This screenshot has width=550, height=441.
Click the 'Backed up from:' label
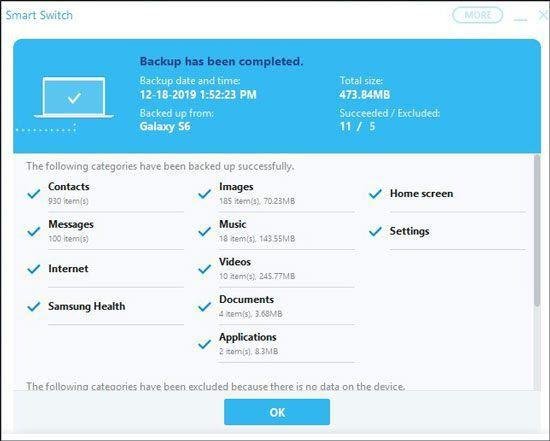point(177,113)
